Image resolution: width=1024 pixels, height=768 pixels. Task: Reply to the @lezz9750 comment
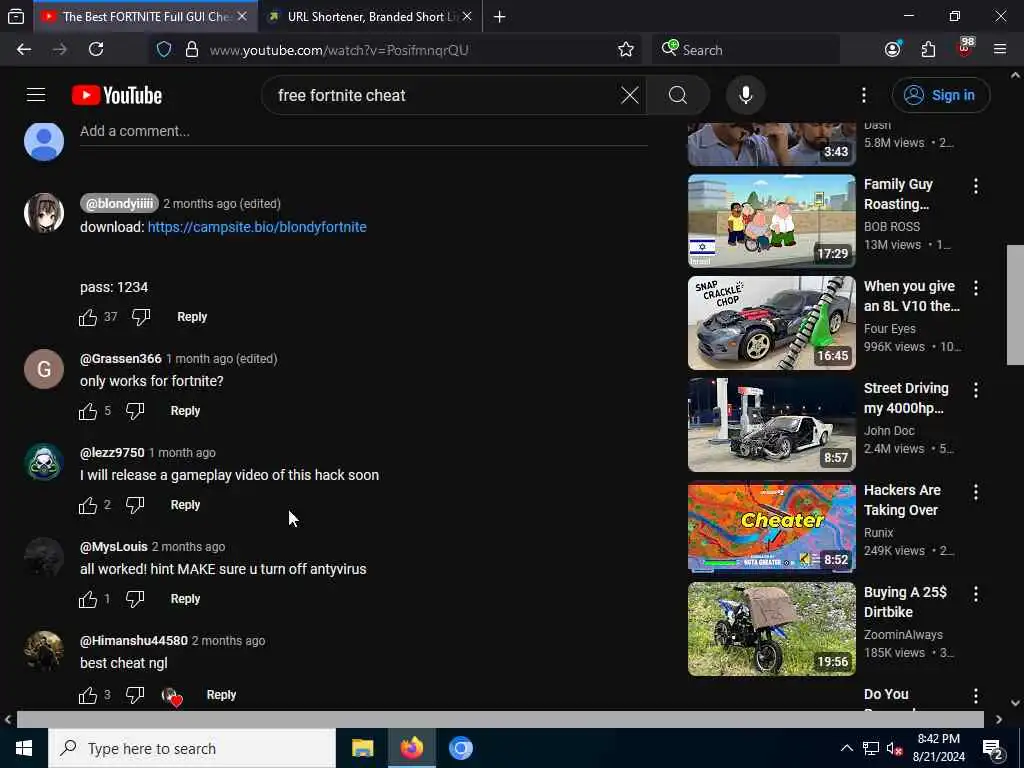pyautogui.click(x=185, y=505)
